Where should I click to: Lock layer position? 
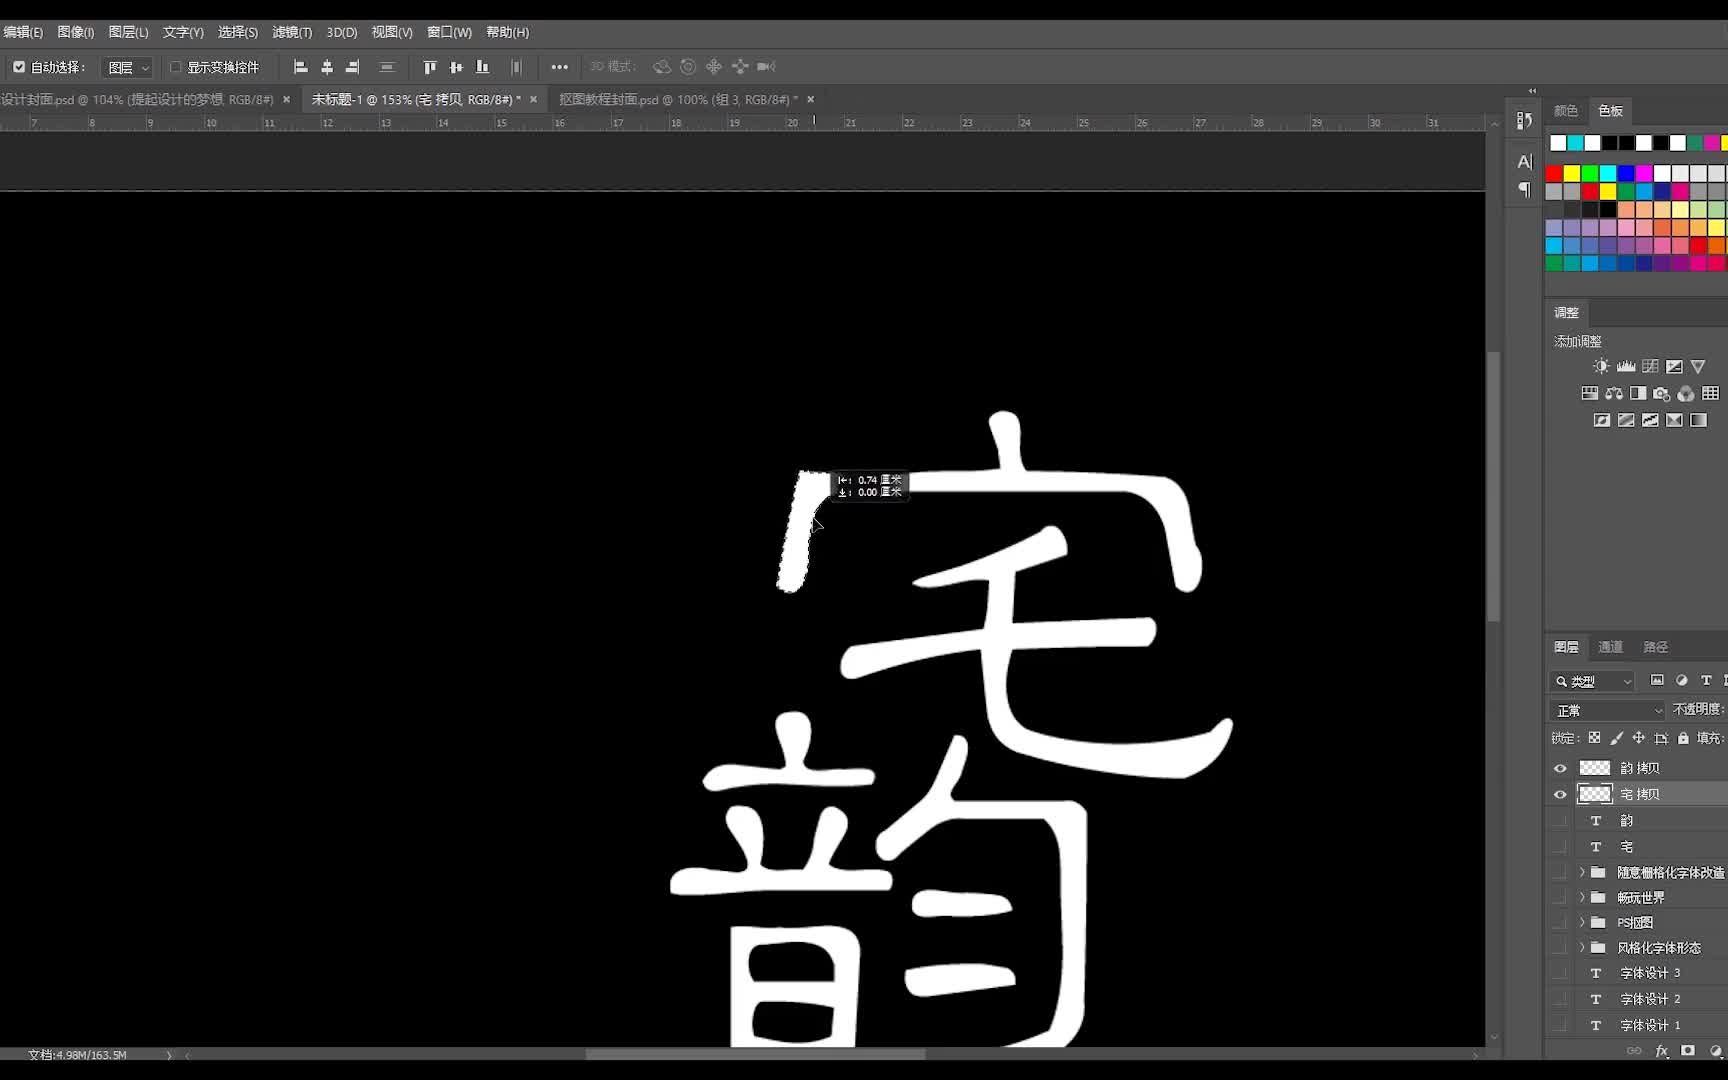click(1639, 738)
